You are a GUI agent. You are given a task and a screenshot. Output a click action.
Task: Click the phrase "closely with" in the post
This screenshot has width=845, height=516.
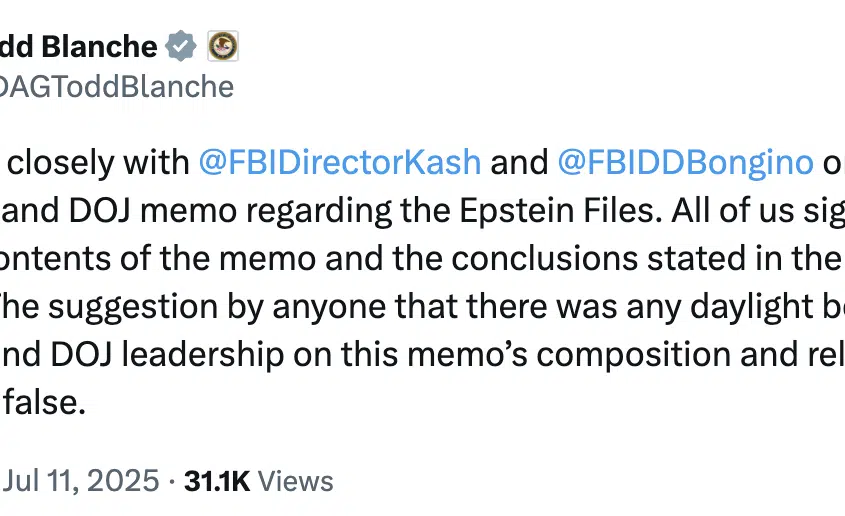click(99, 162)
